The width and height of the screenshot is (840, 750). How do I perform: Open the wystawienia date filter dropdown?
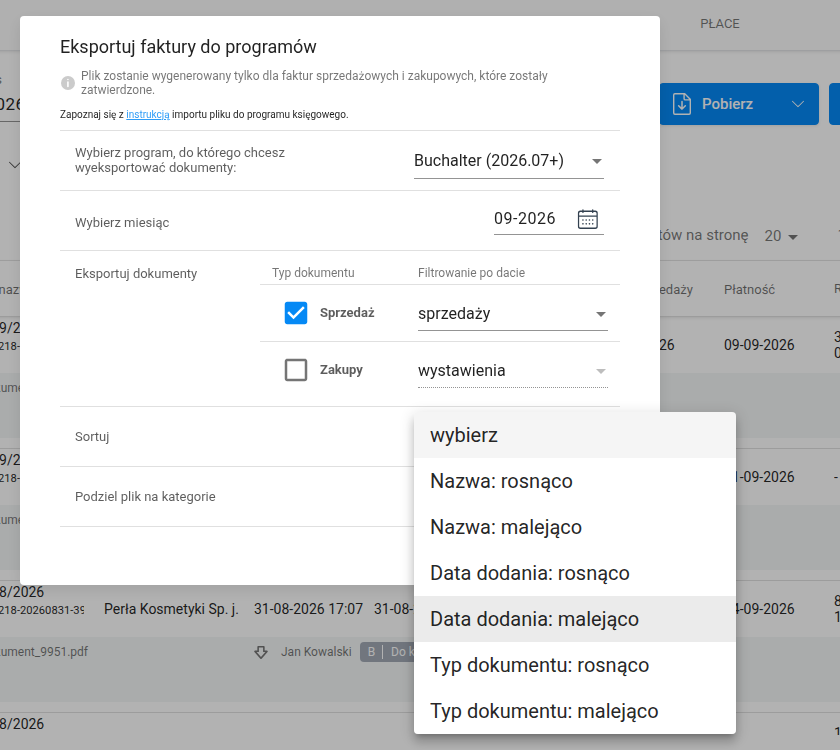point(513,371)
